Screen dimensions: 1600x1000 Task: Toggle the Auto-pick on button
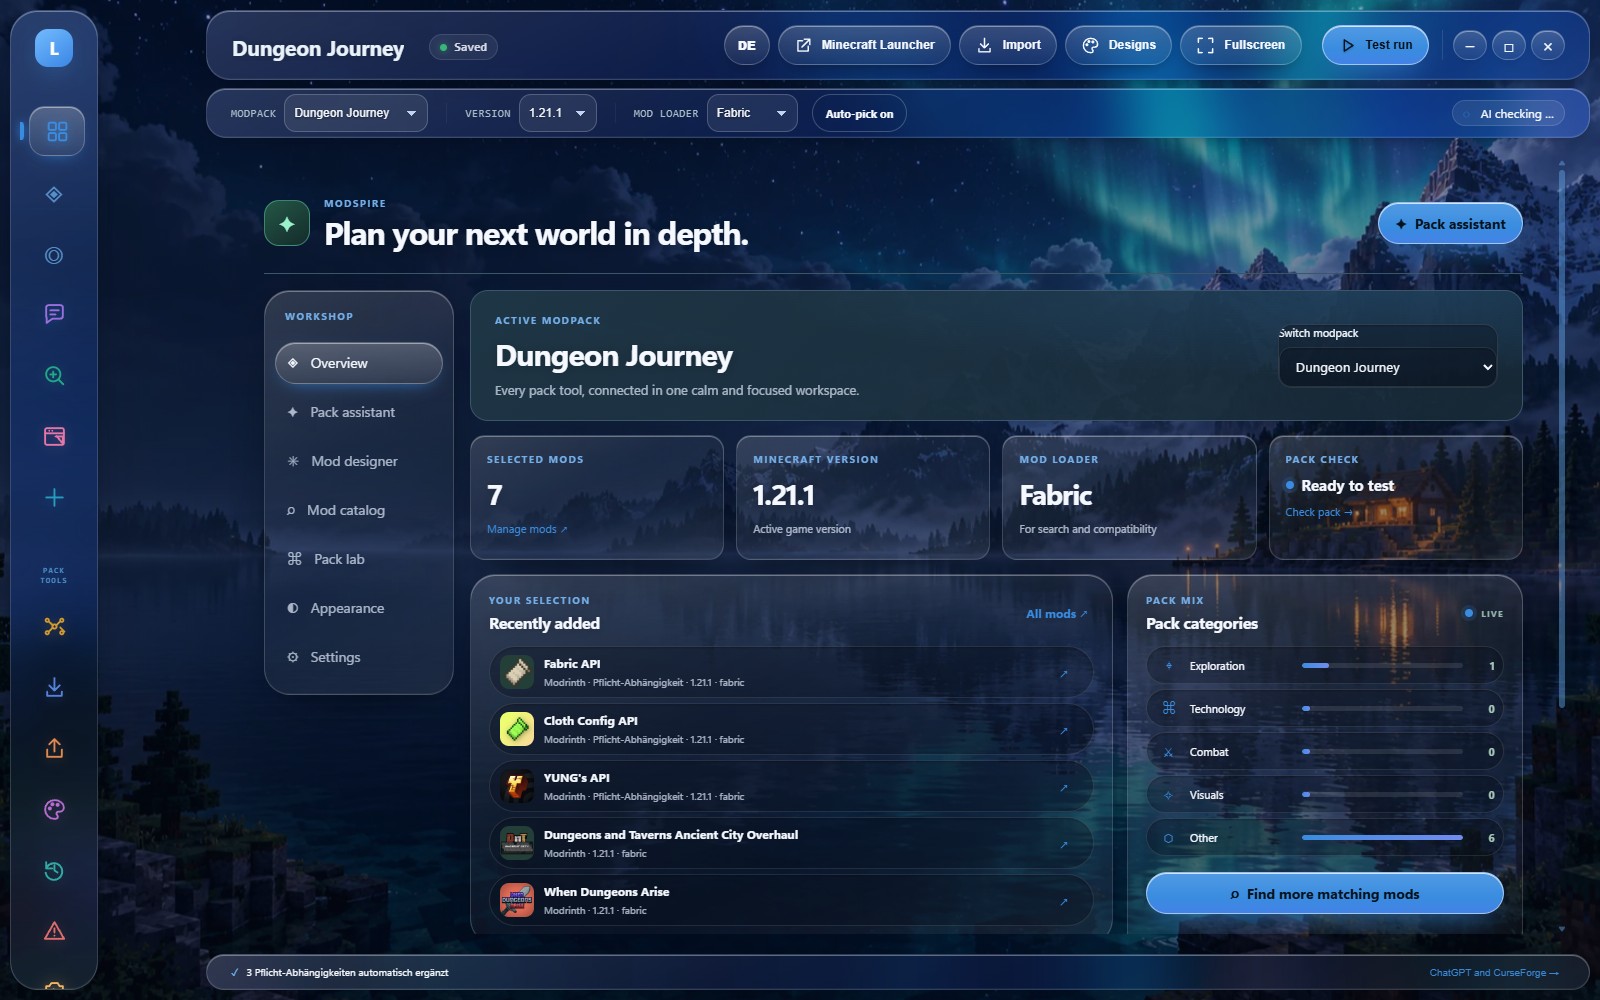tap(859, 113)
